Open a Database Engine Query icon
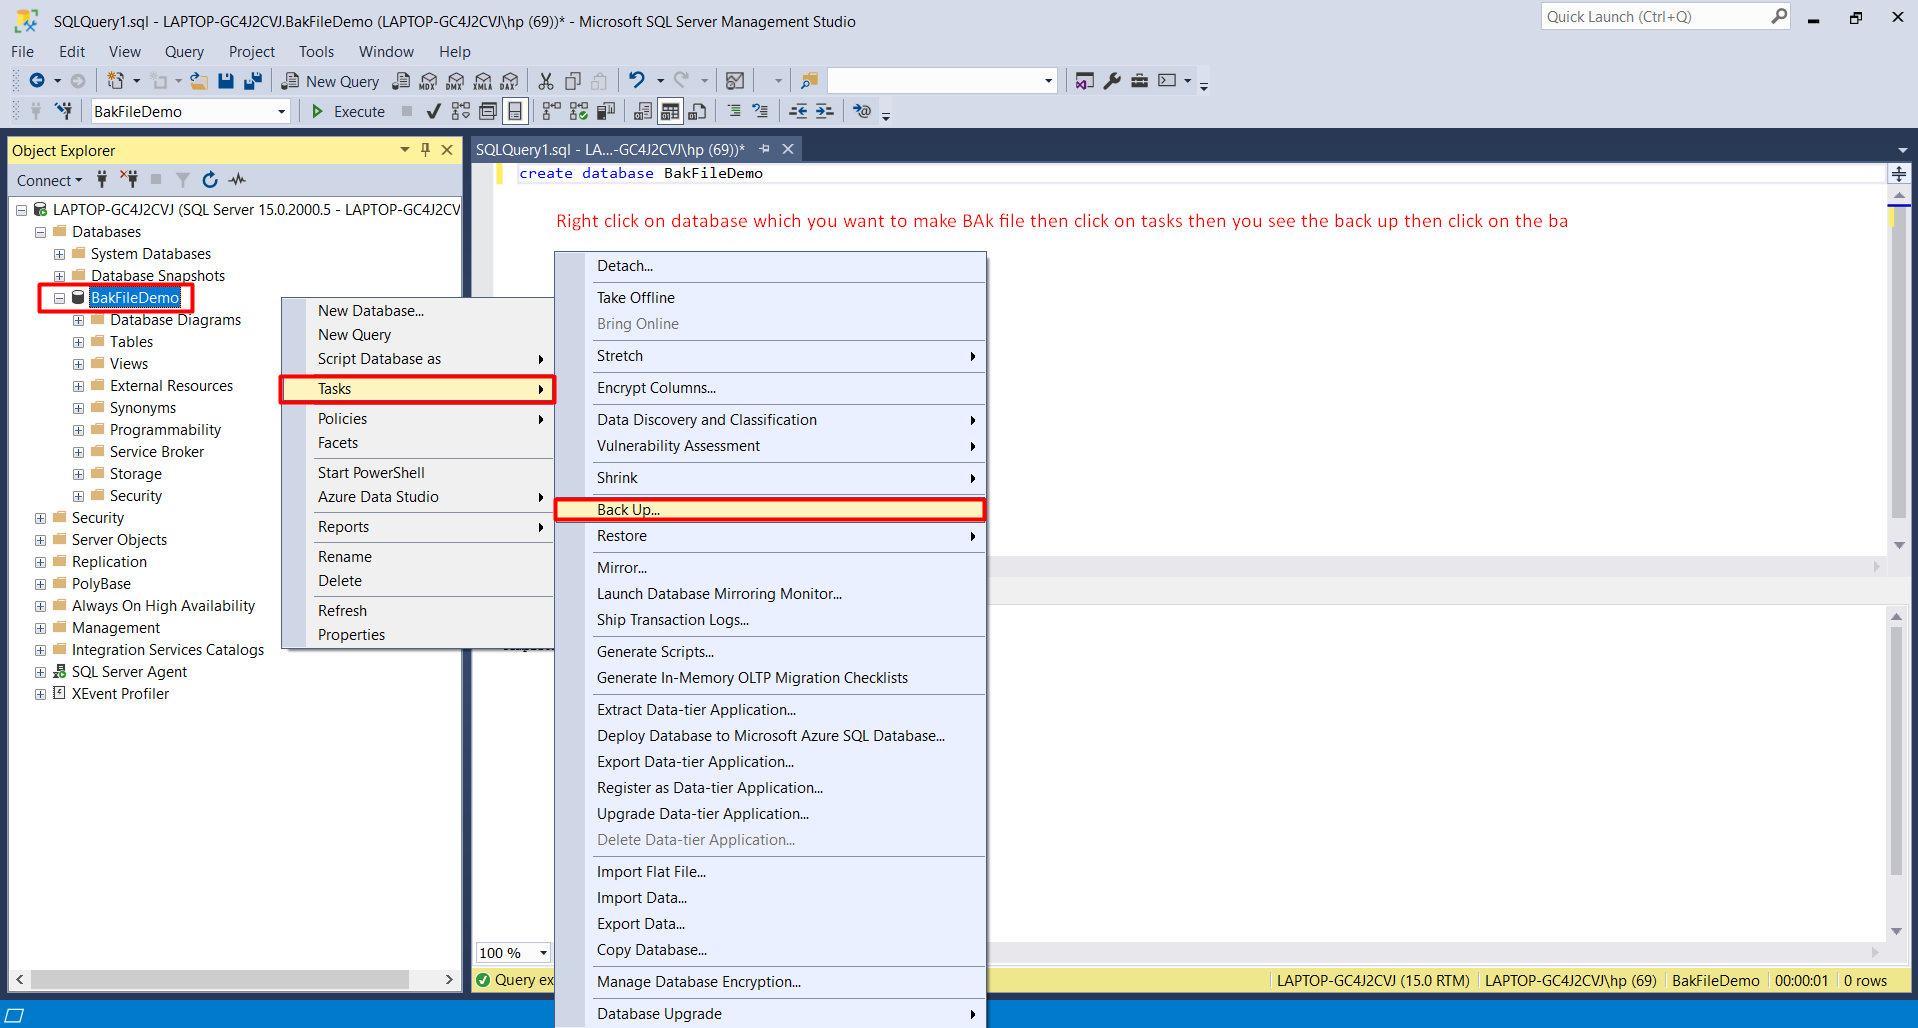 tap(401, 81)
